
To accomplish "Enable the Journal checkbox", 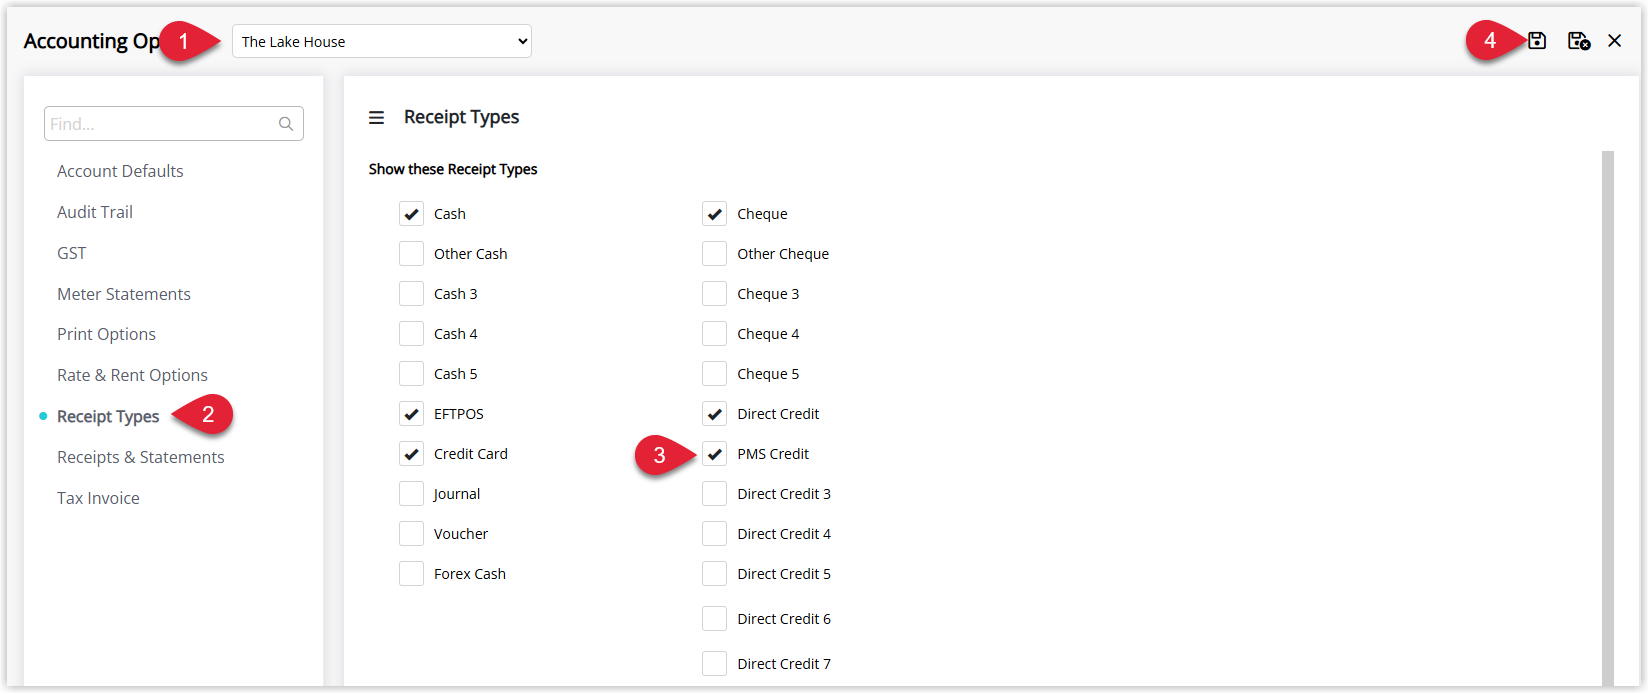I will tap(411, 494).
